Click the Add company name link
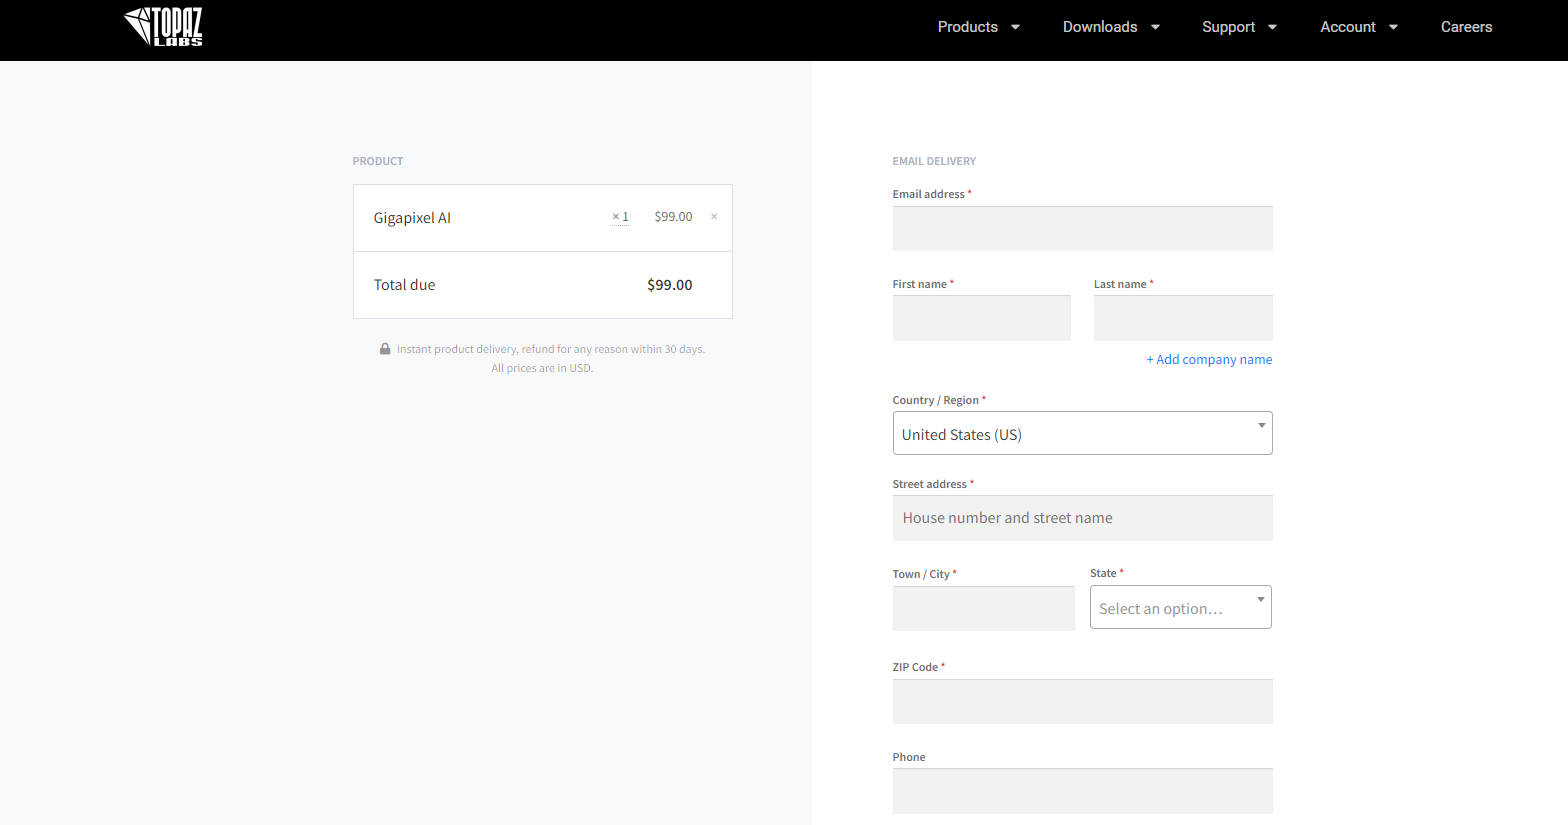Viewport: 1568px width, 825px height. tap(1209, 360)
